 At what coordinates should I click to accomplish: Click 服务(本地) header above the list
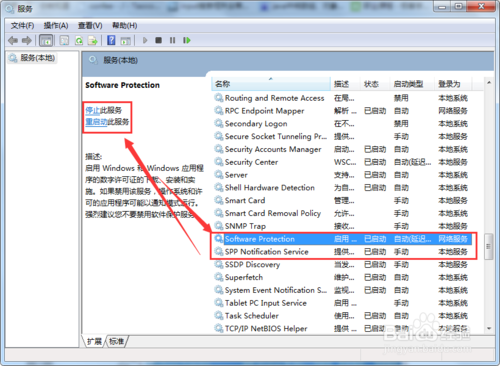[120, 60]
